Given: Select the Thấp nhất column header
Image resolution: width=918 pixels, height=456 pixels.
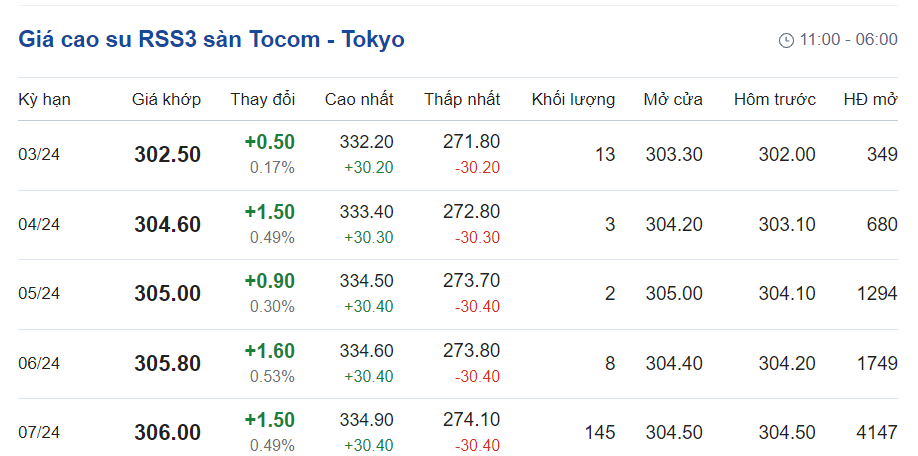Looking at the screenshot, I should pyautogui.click(x=462, y=99).
